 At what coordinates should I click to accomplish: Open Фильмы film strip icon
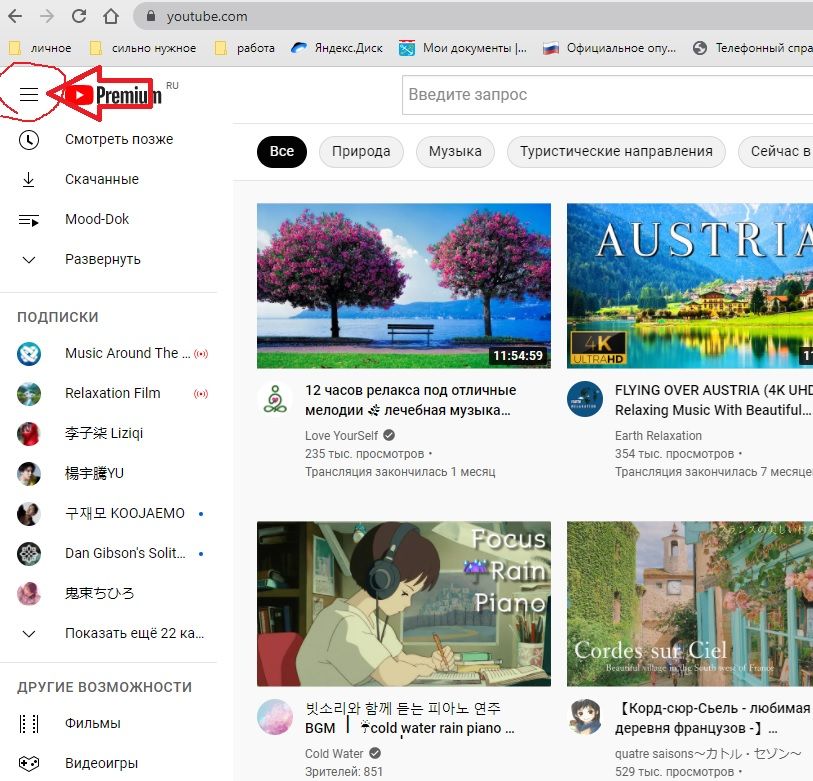pyautogui.click(x=29, y=723)
